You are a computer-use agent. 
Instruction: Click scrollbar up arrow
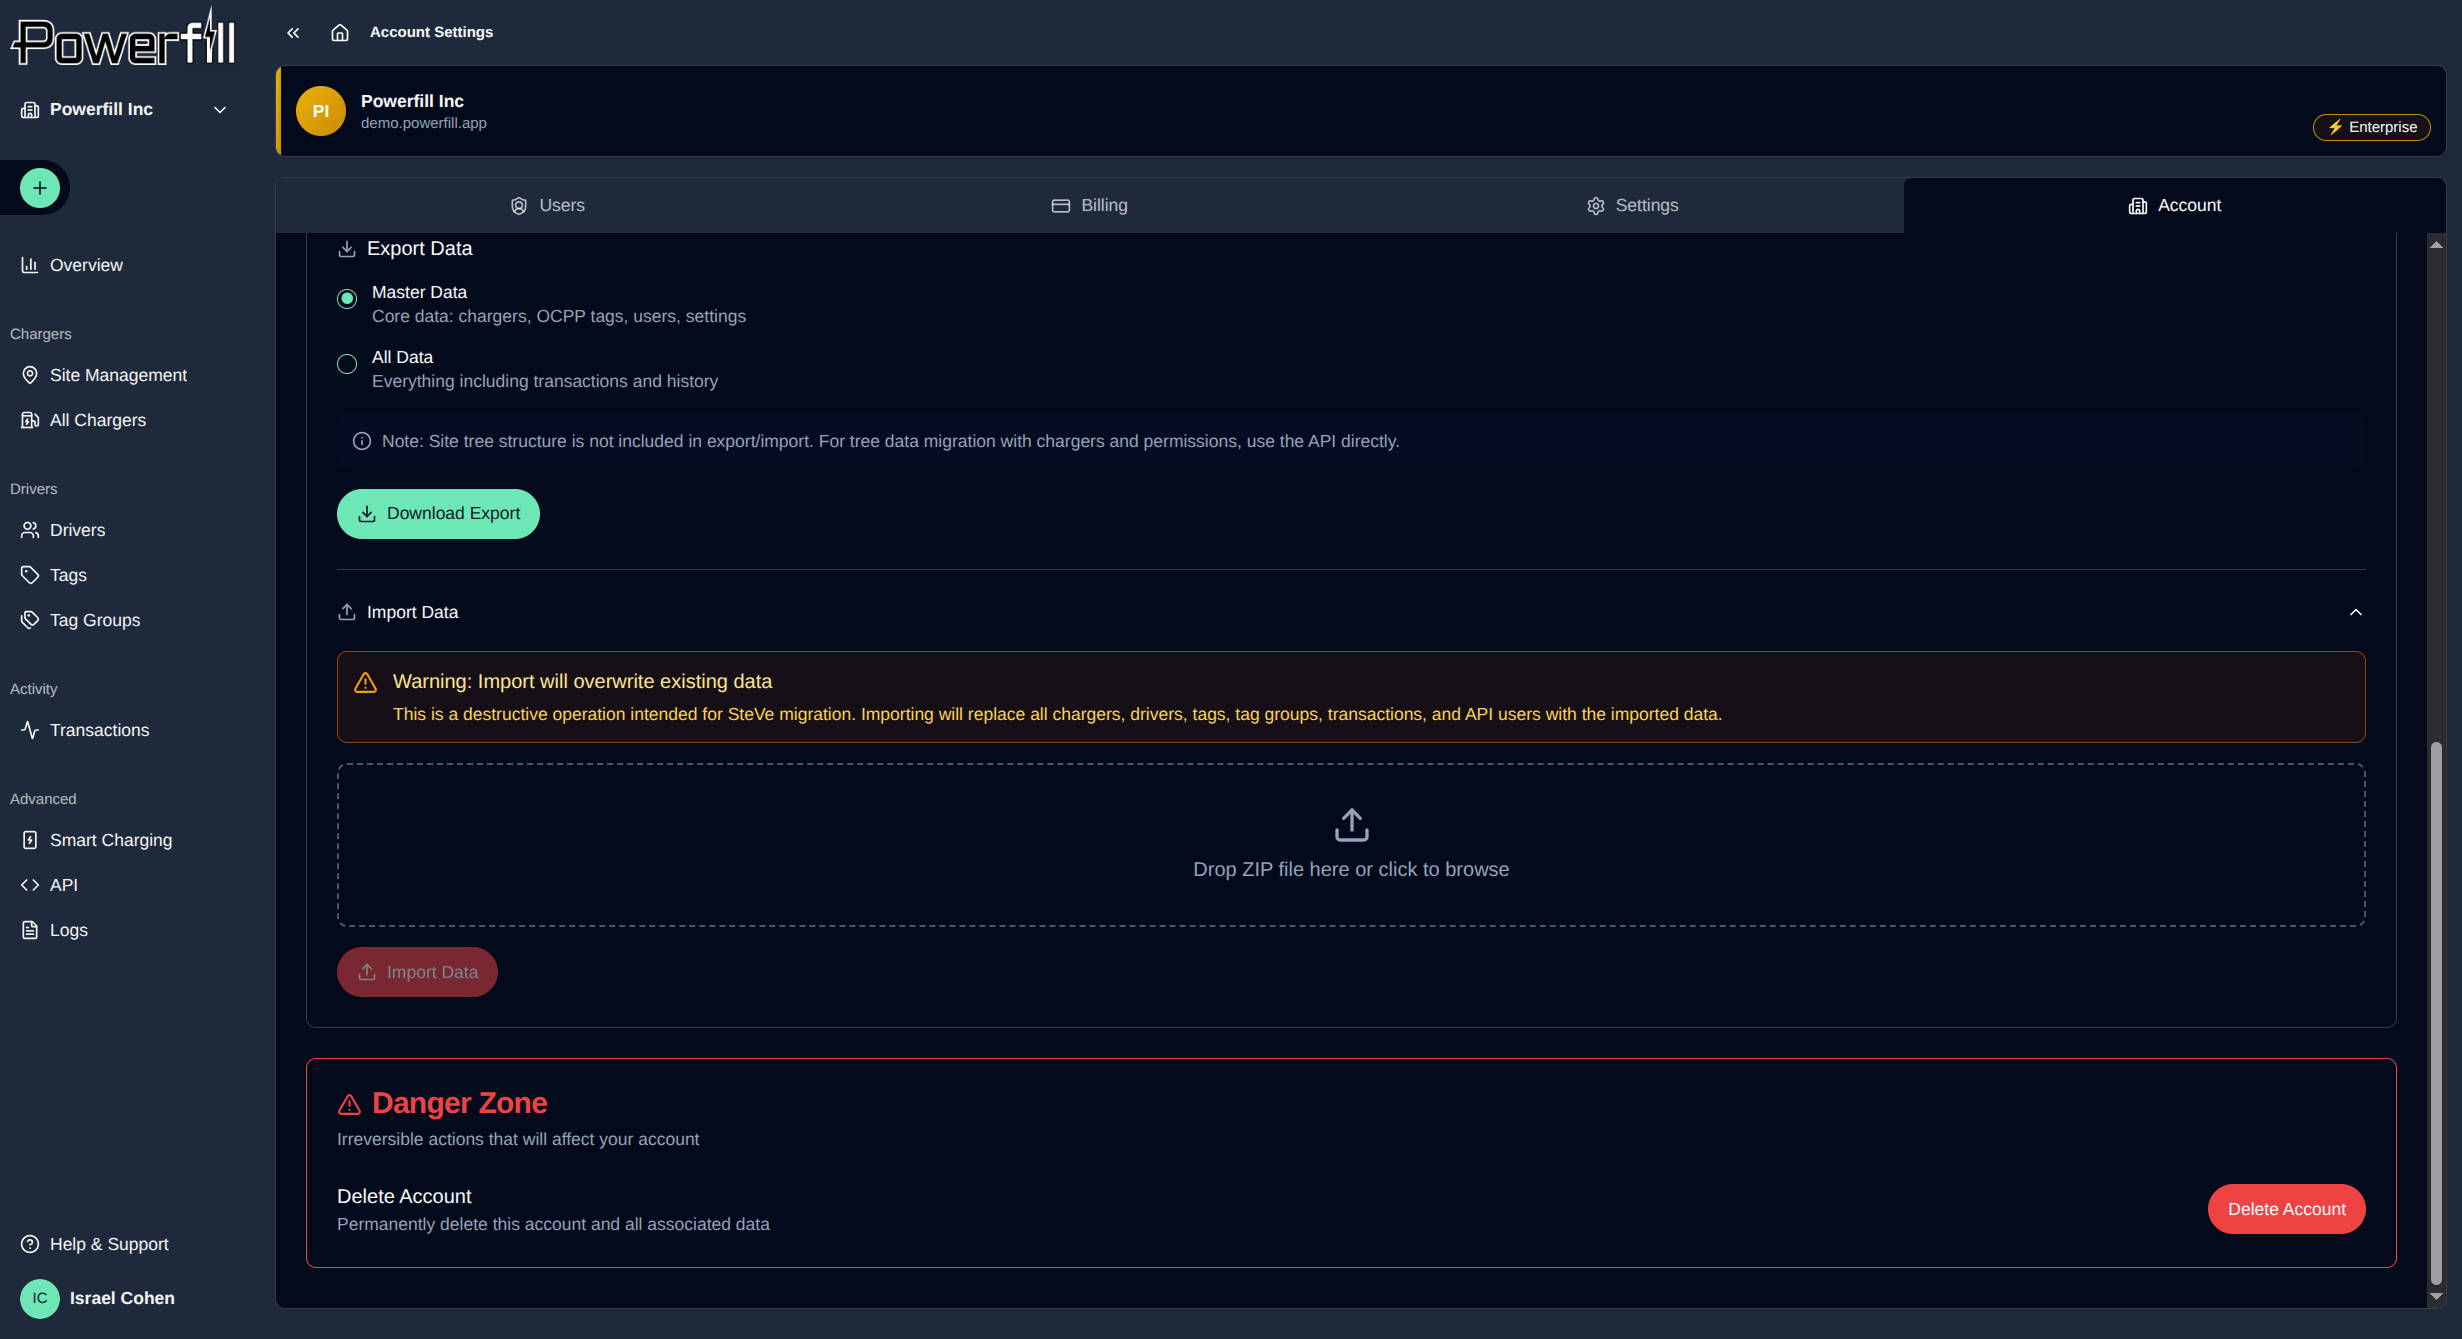pos(2437,245)
